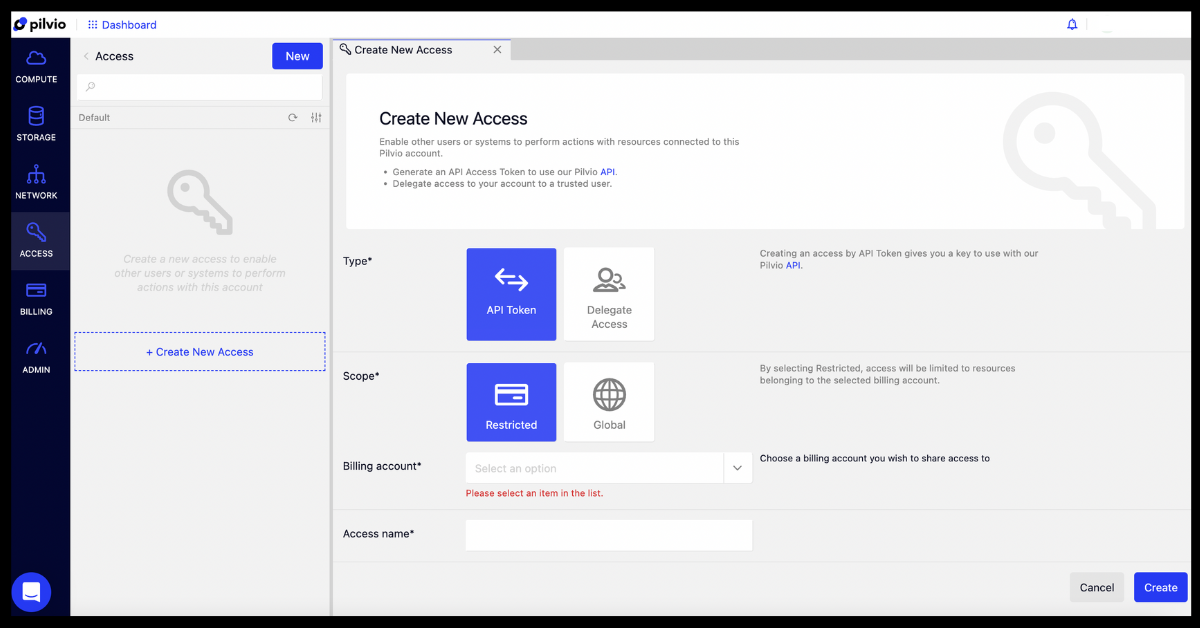Open the Admin section in sidebar
Screen dimensions: 1200x628
click(x=36, y=356)
